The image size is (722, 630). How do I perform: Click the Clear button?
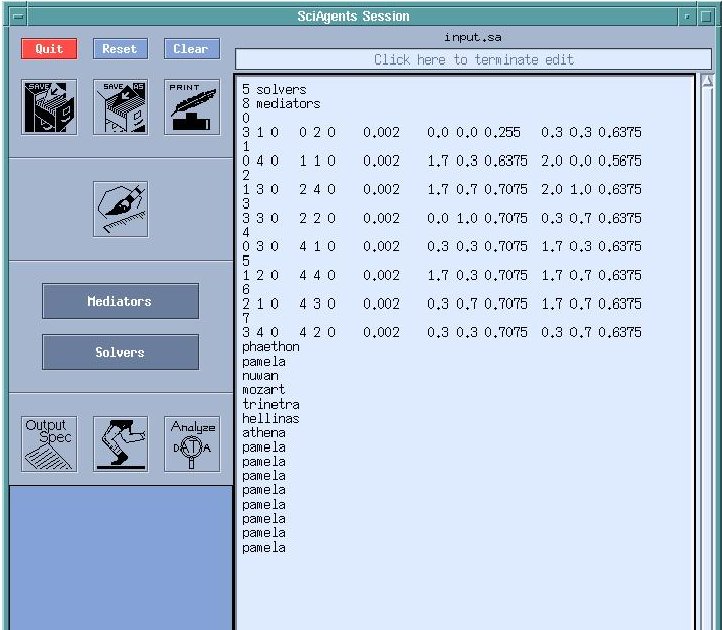pyautogui.click(x=192, y=49)
